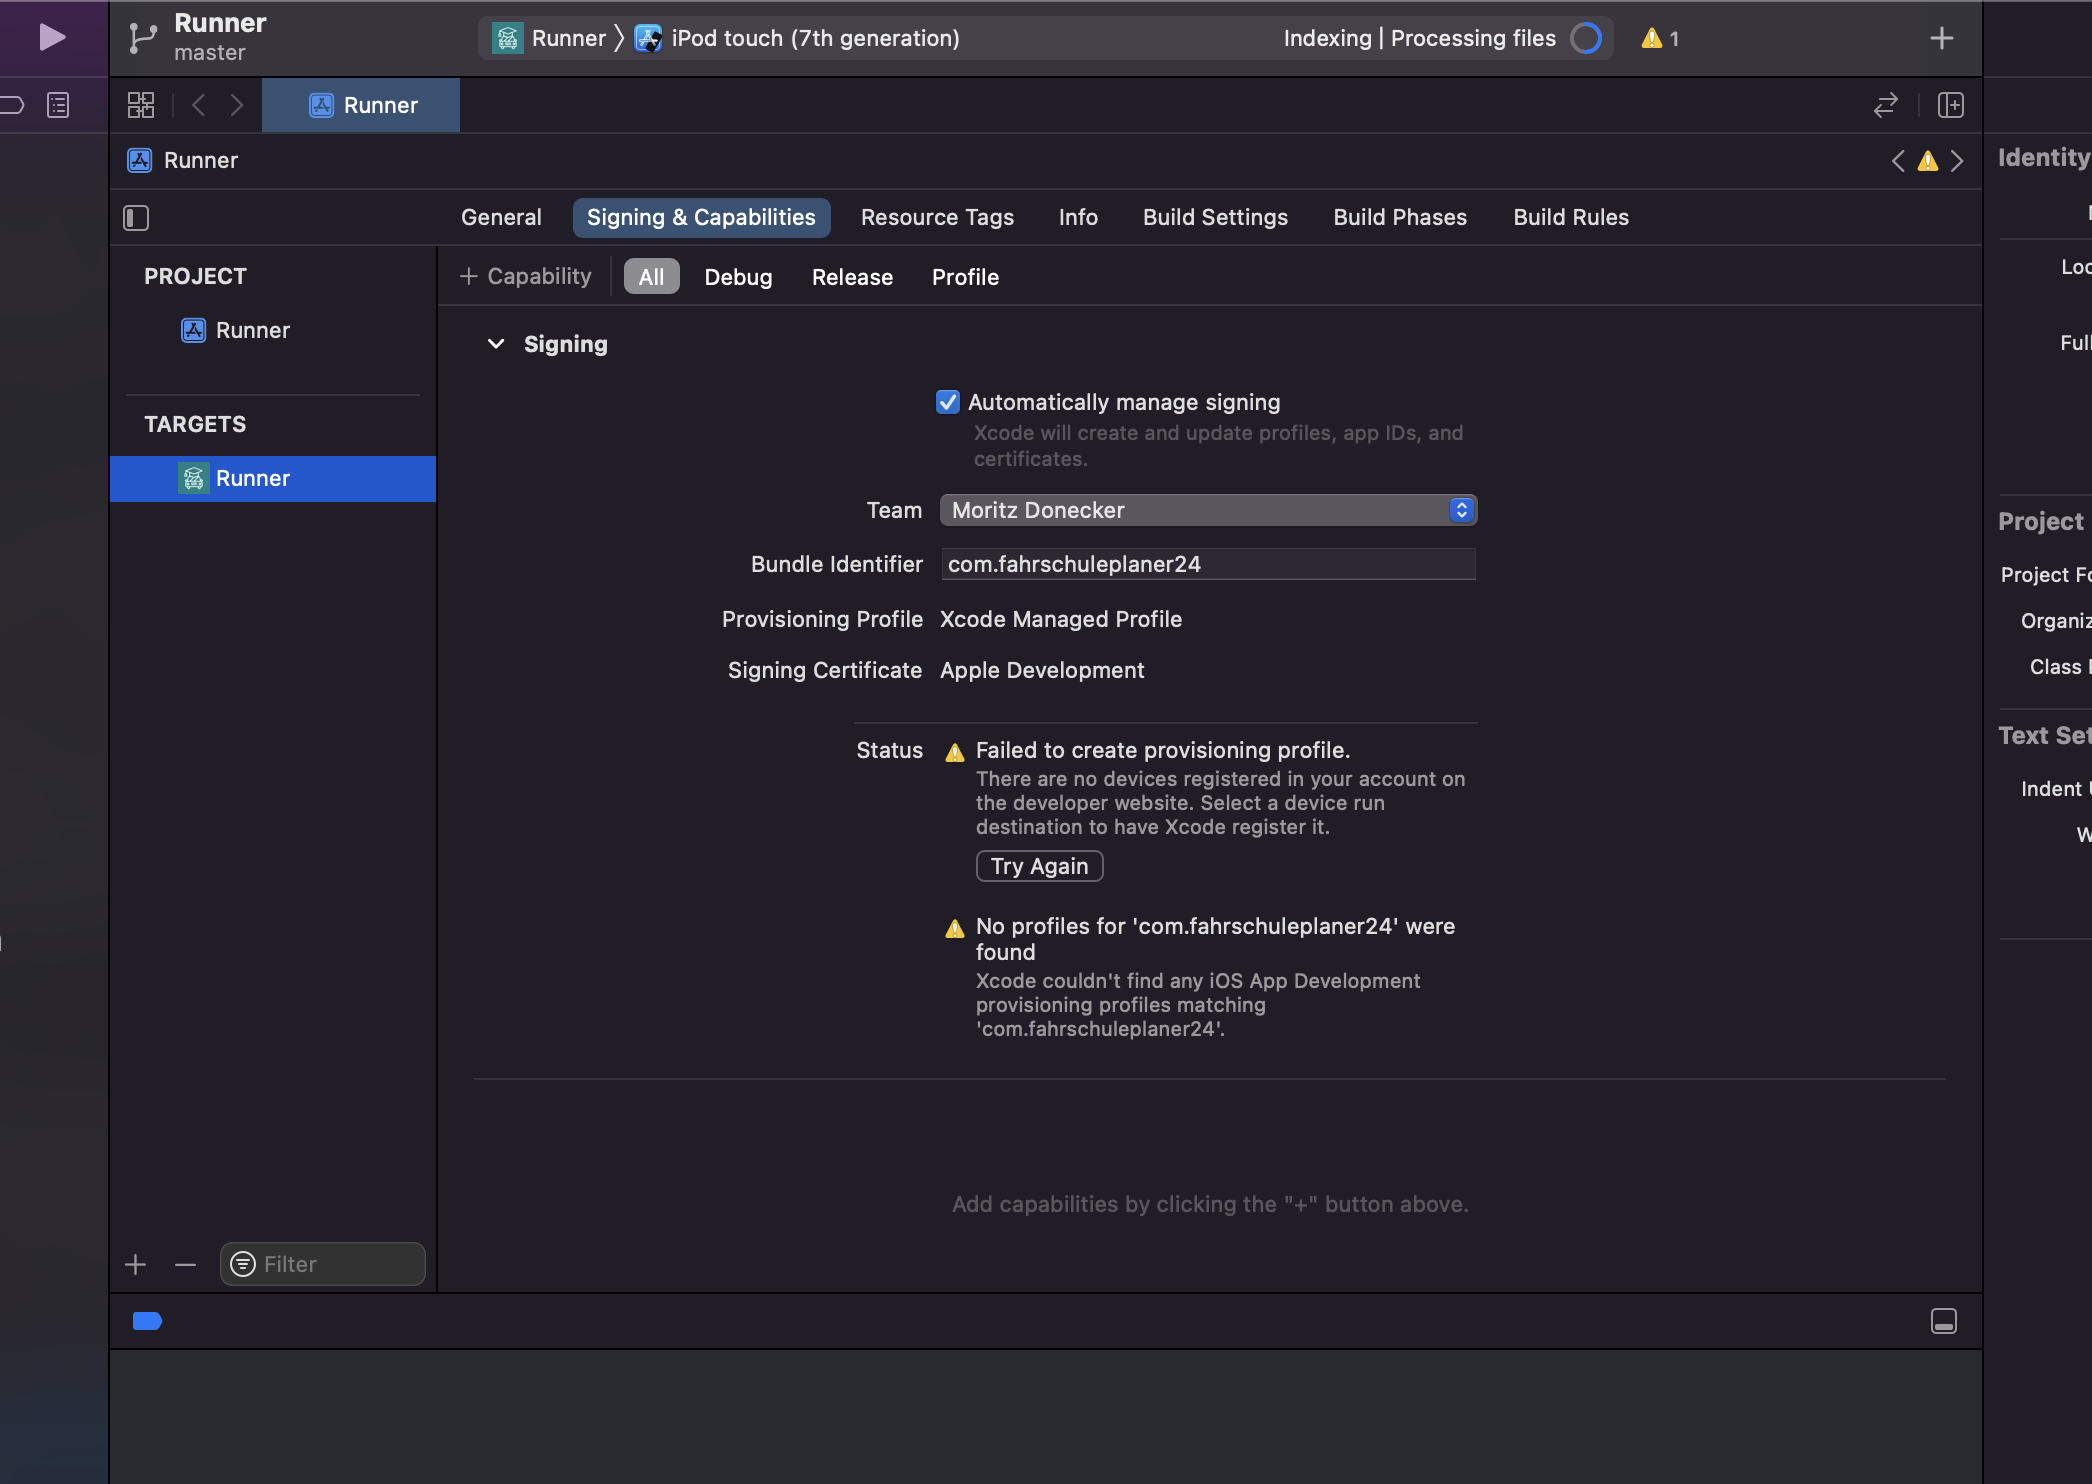Uncheck Automatically manage signing
The height and width of the screenshot is (1484, 2092).
[x=947, y=402]
